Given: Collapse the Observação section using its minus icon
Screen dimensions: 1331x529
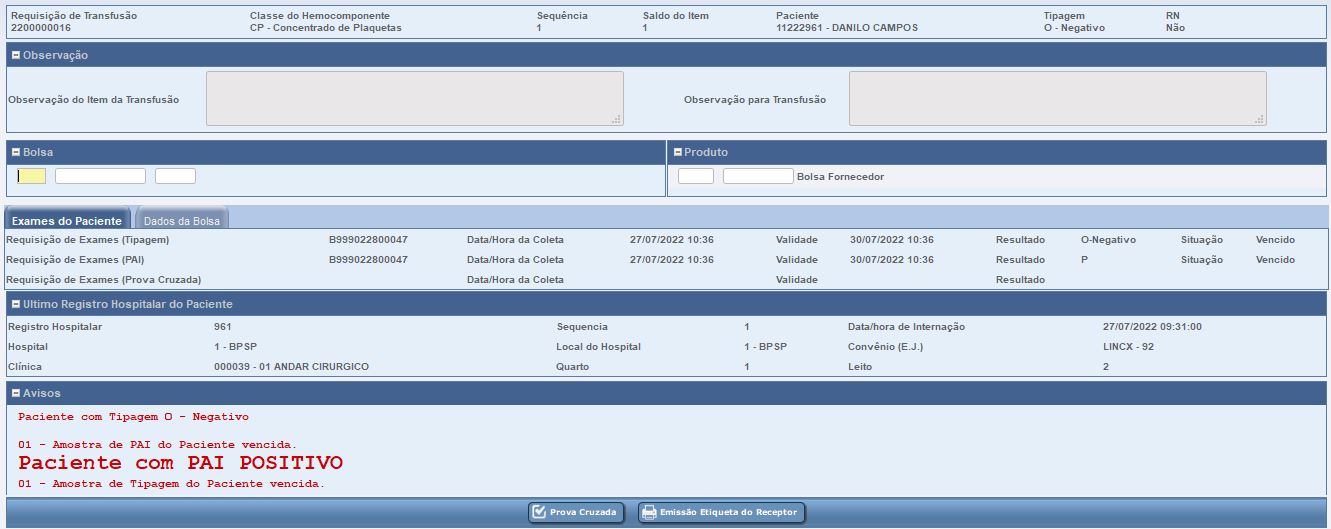Looking at the screenshot, I should [x=16, y=55].
